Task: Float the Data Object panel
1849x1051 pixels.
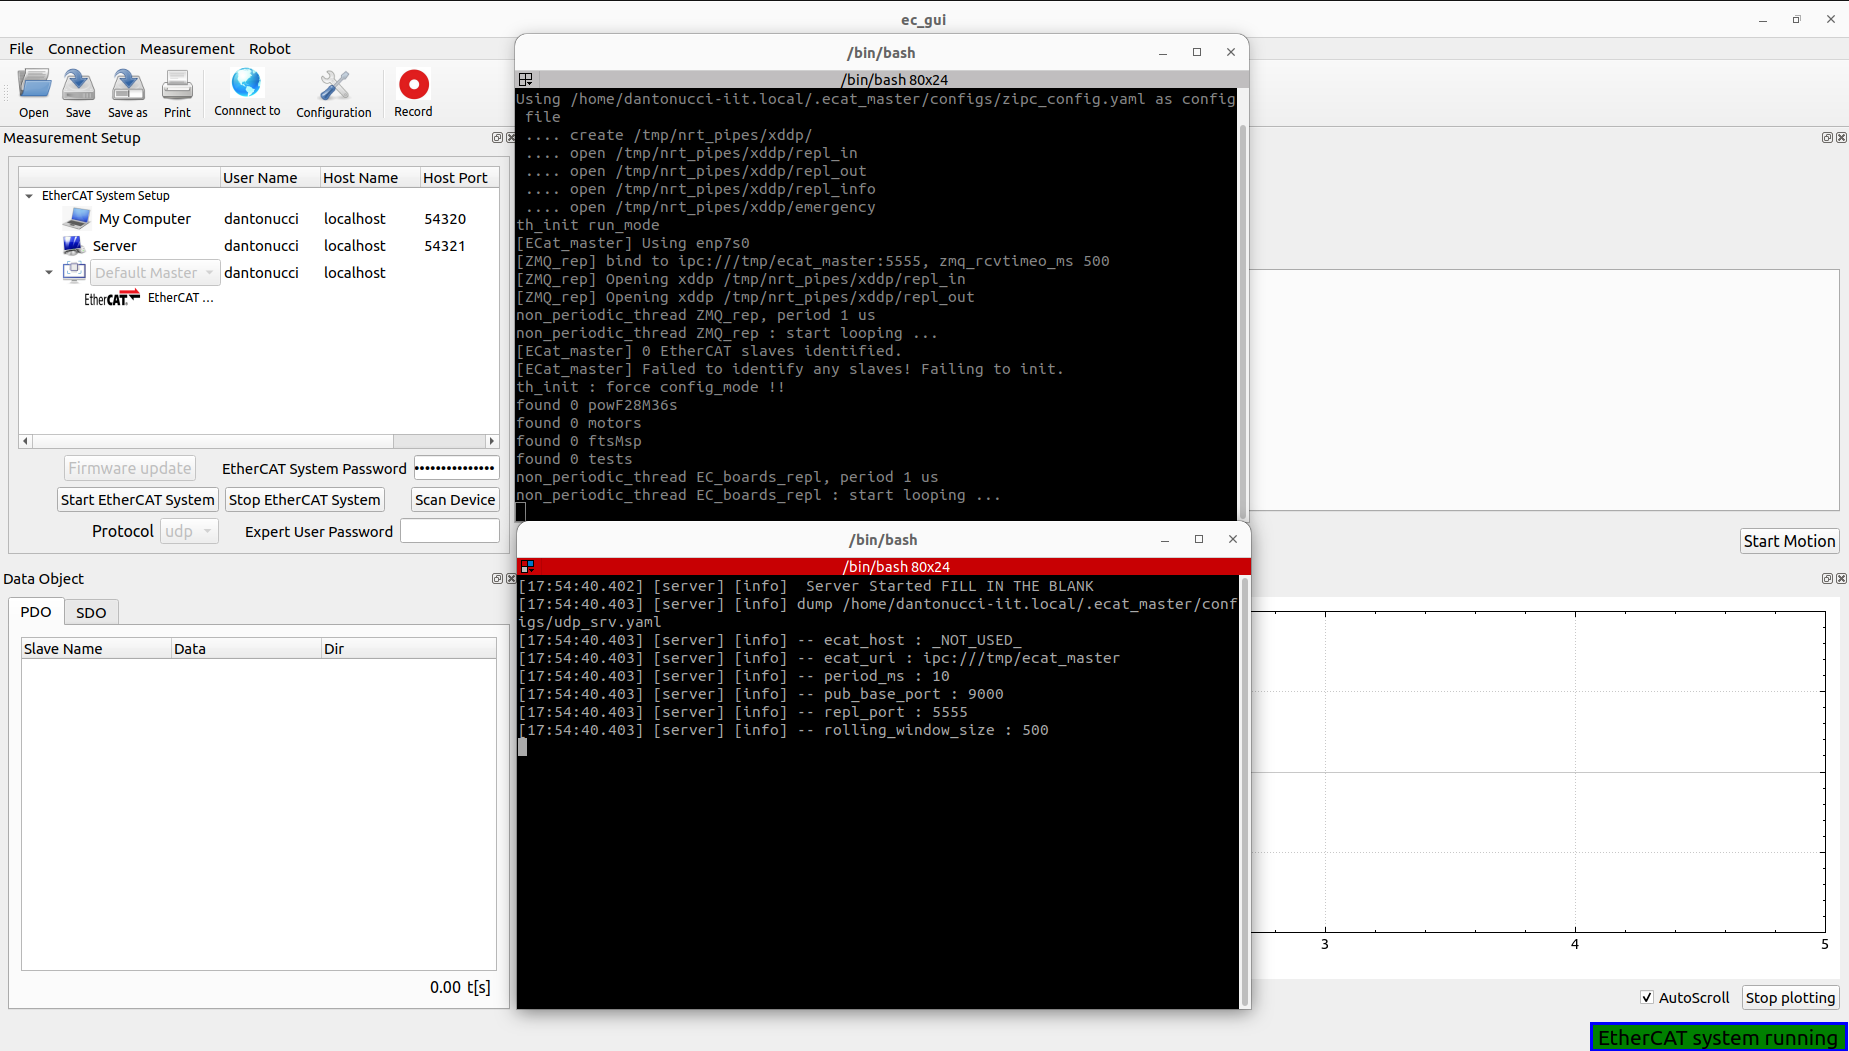Action: (x=497, y=579)
